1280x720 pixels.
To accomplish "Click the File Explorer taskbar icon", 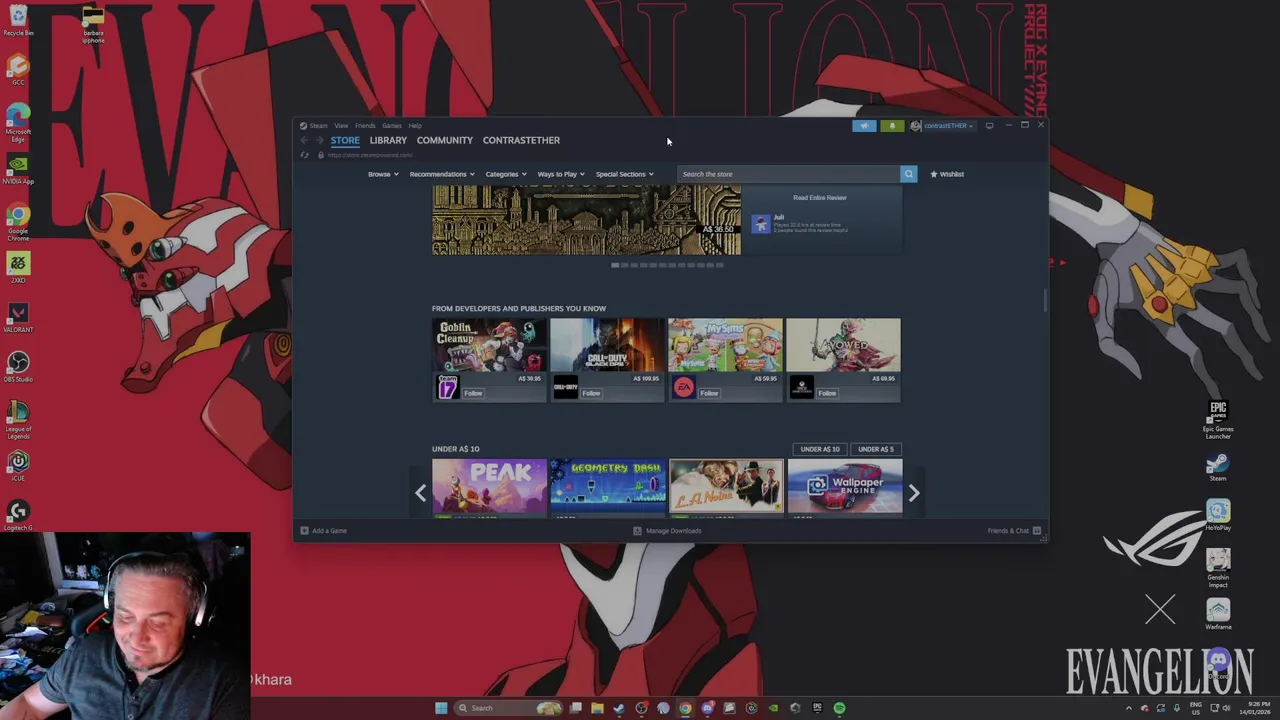I will tap(597, 708).
